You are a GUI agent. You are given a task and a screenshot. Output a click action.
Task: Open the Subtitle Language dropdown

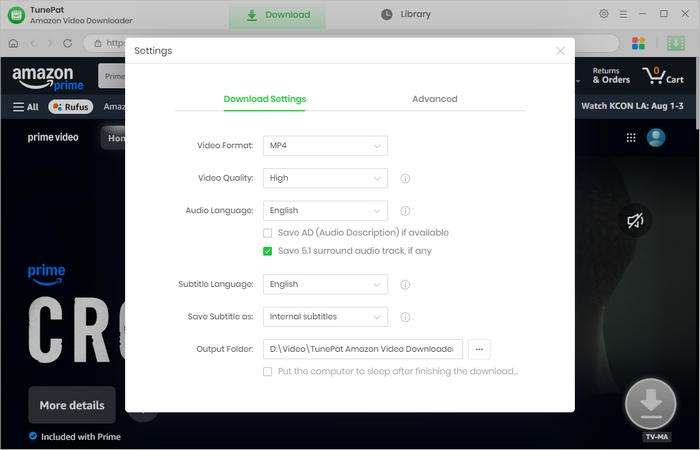click(325, 284)
